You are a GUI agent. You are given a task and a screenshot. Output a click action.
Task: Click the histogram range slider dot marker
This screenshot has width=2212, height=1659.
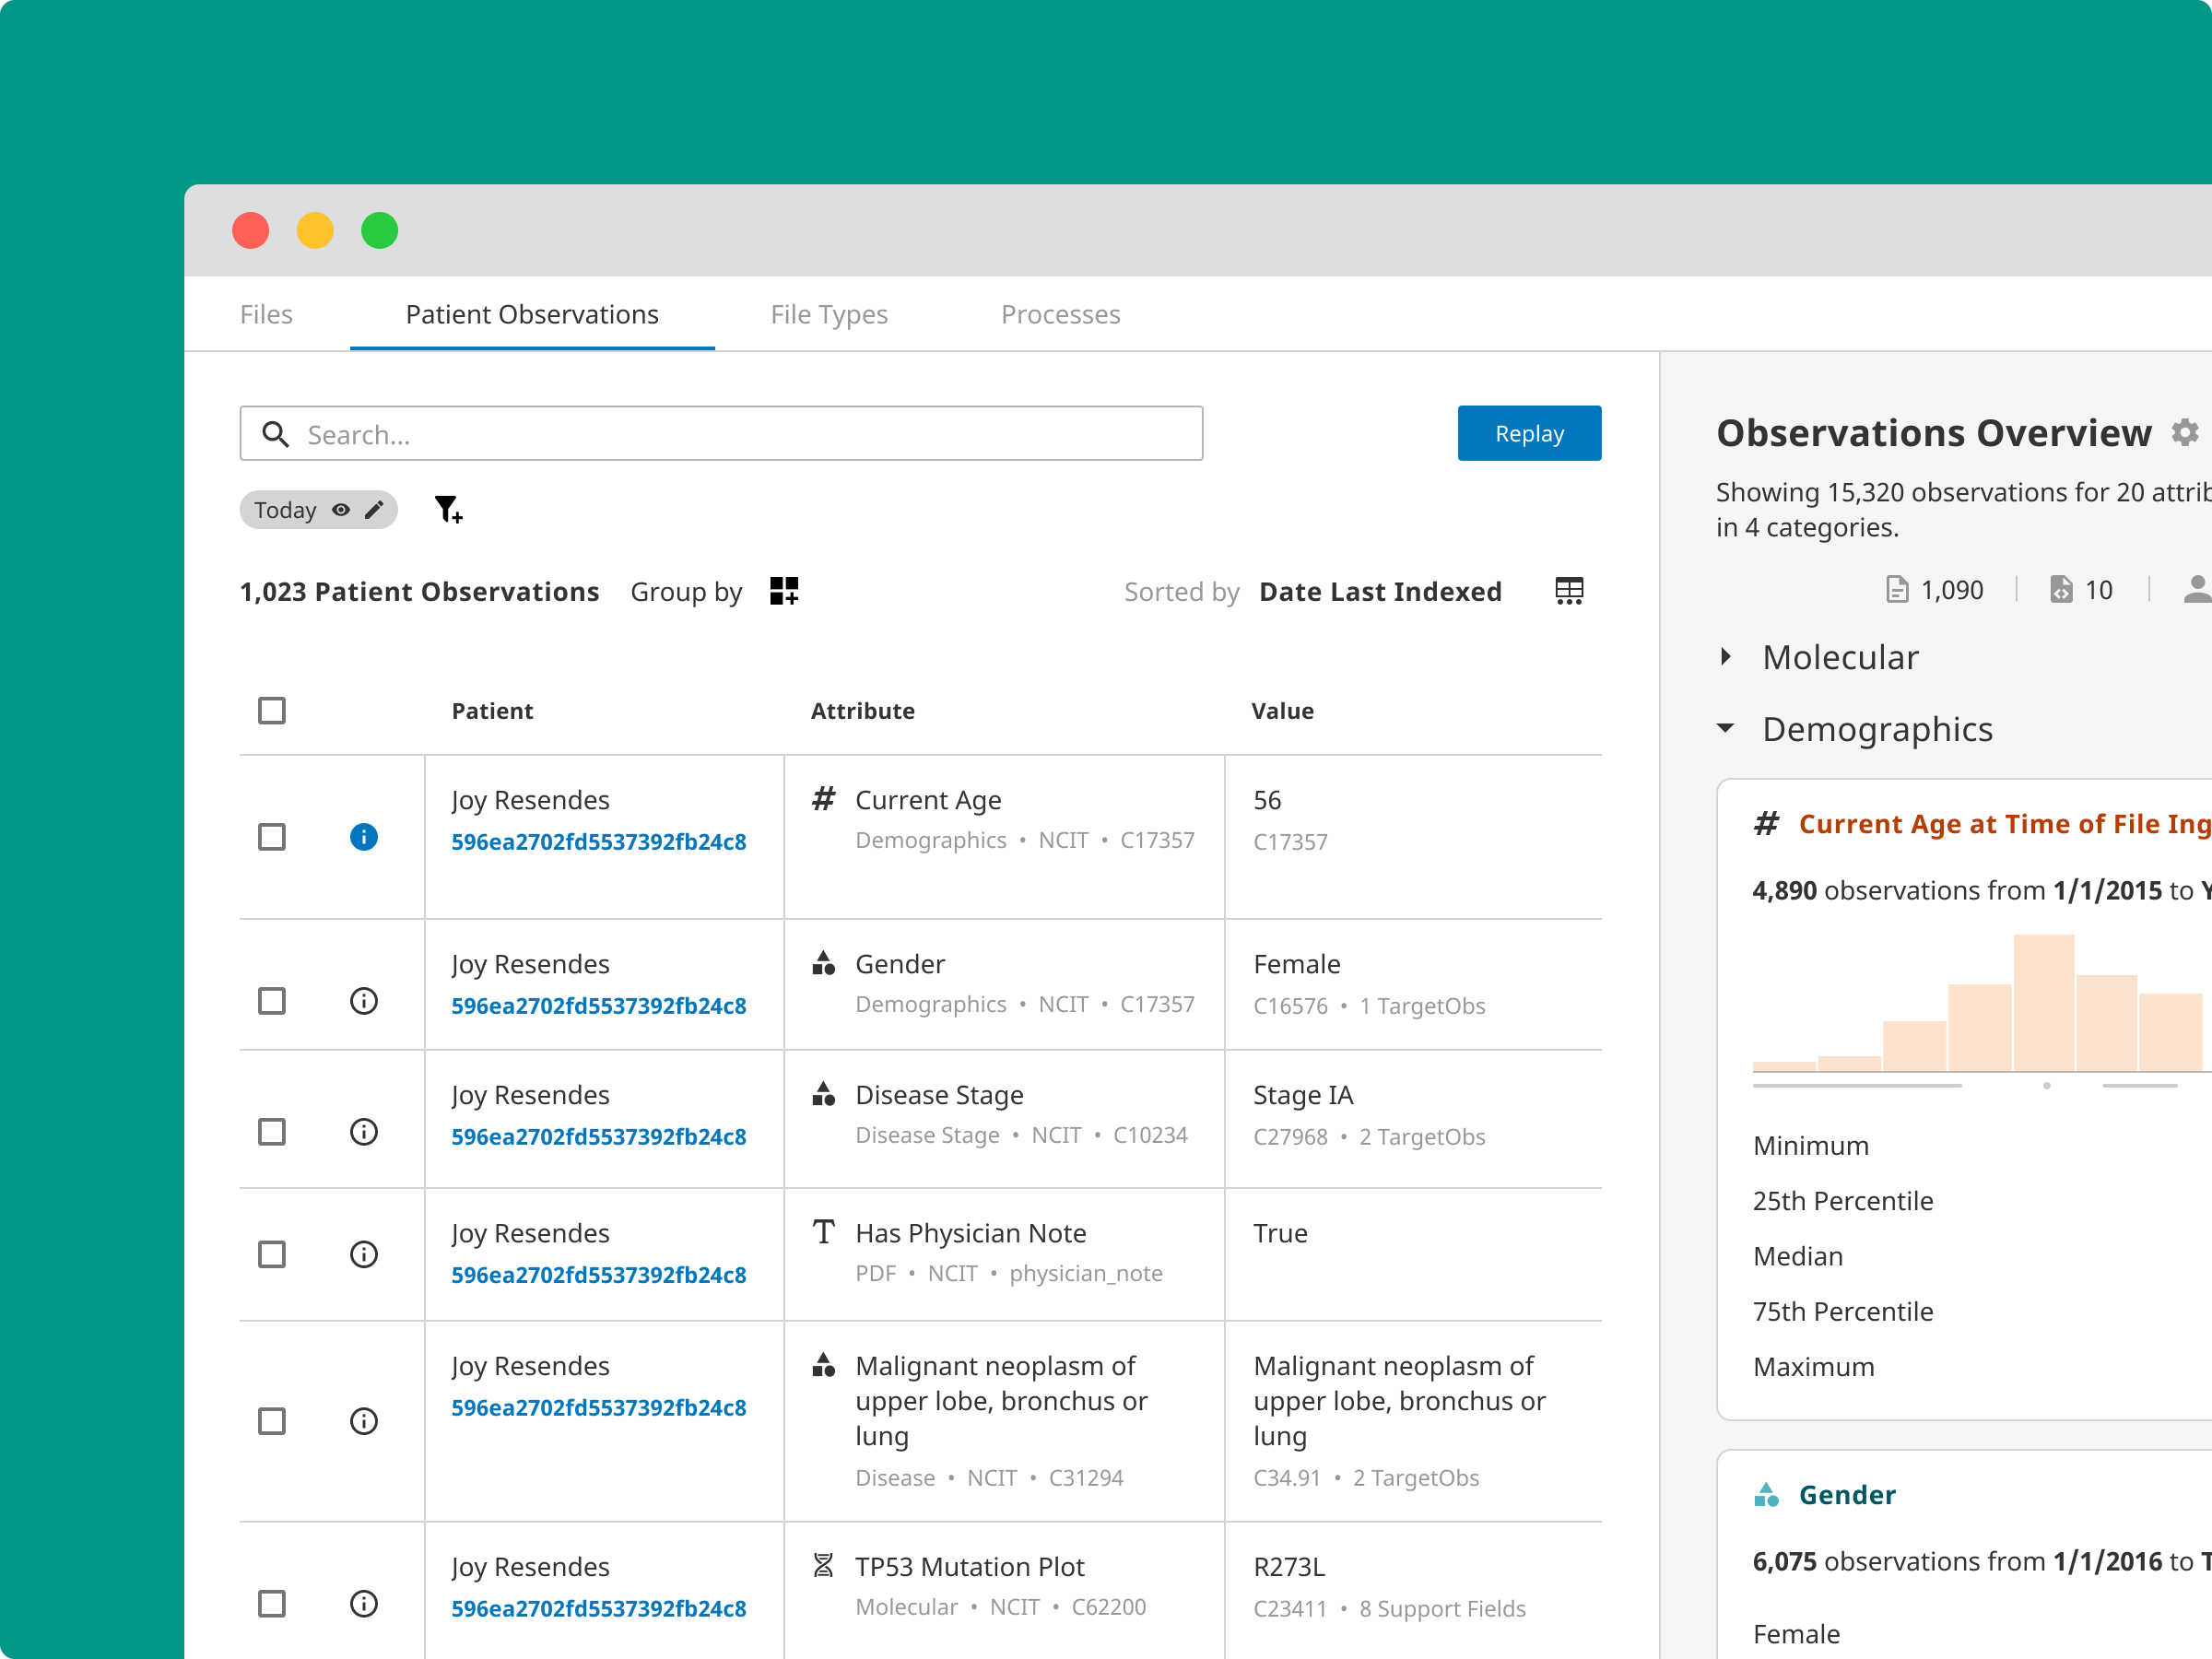coord(2046,1085)
